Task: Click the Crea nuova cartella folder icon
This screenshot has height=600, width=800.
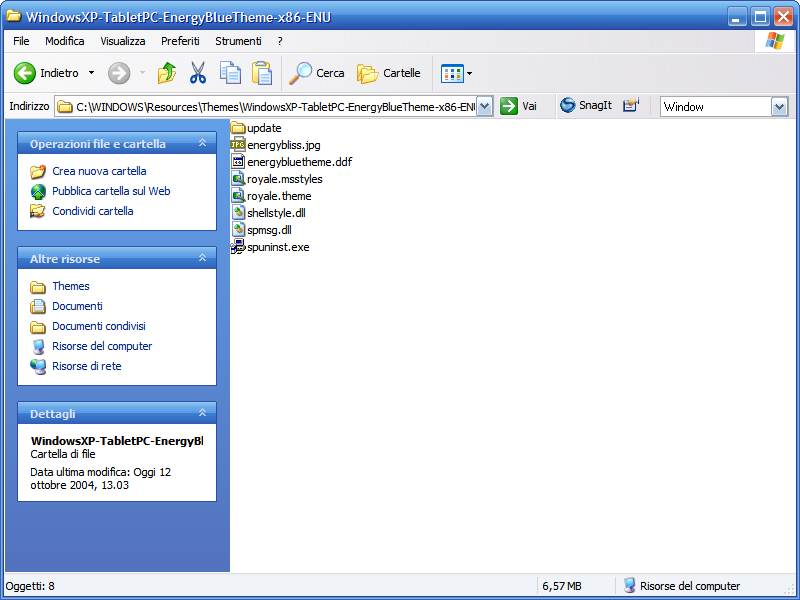Action: [38, 171]
